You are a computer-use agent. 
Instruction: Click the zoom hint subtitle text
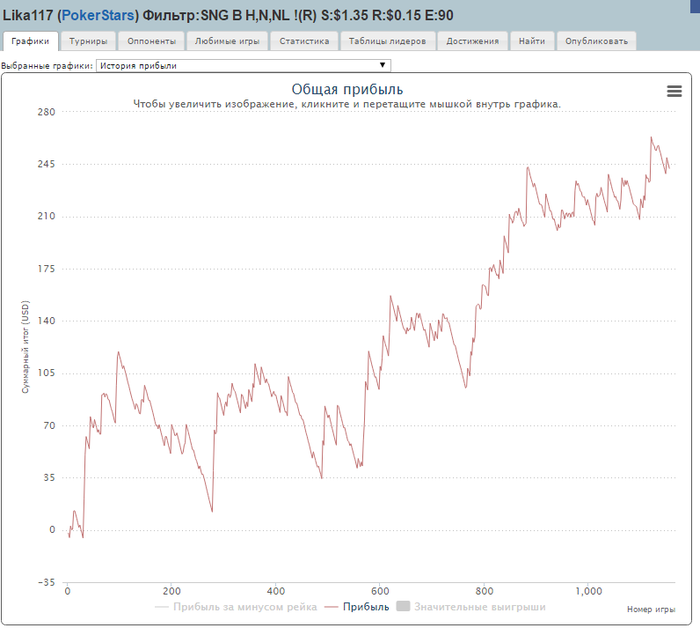[x=347, y=104]
